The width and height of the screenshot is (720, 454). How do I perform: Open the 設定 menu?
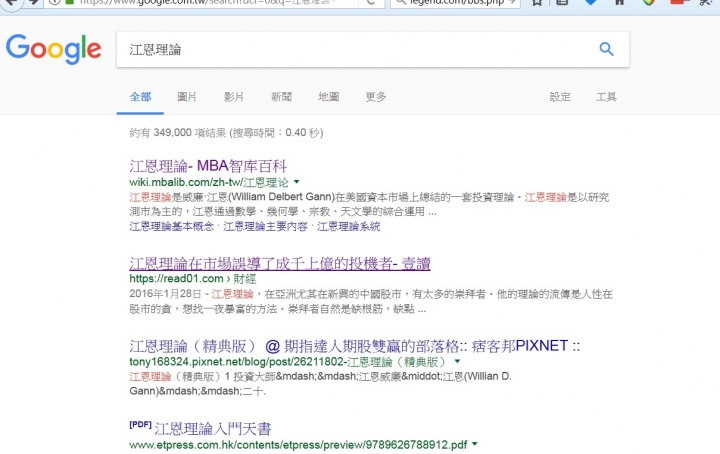[560, 97]
